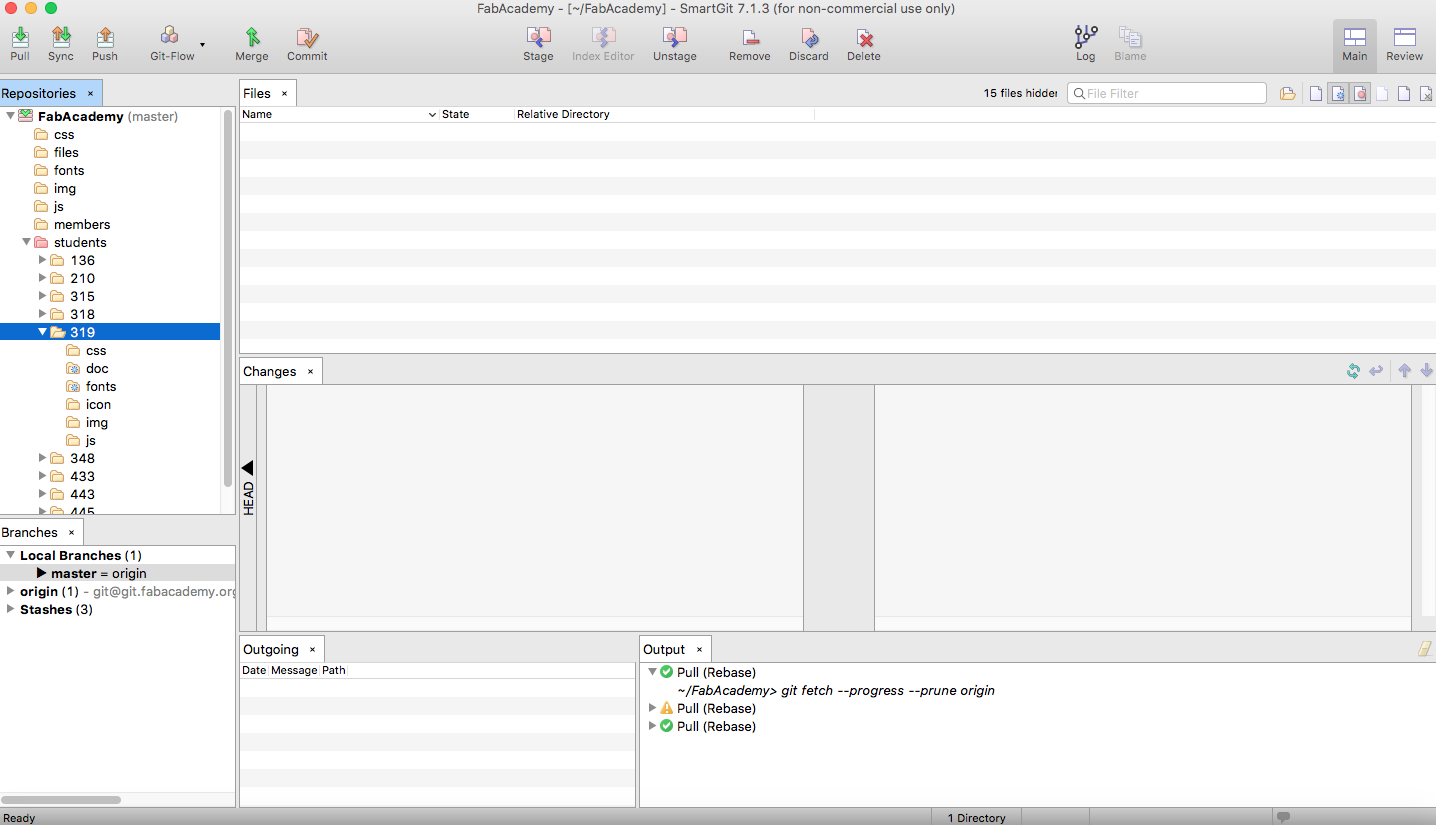Image resolution: width=1436 pixels, height=825 pixels.
Task: Click the HEAD arrow marker in Changes
Action: tap(248, 467)
